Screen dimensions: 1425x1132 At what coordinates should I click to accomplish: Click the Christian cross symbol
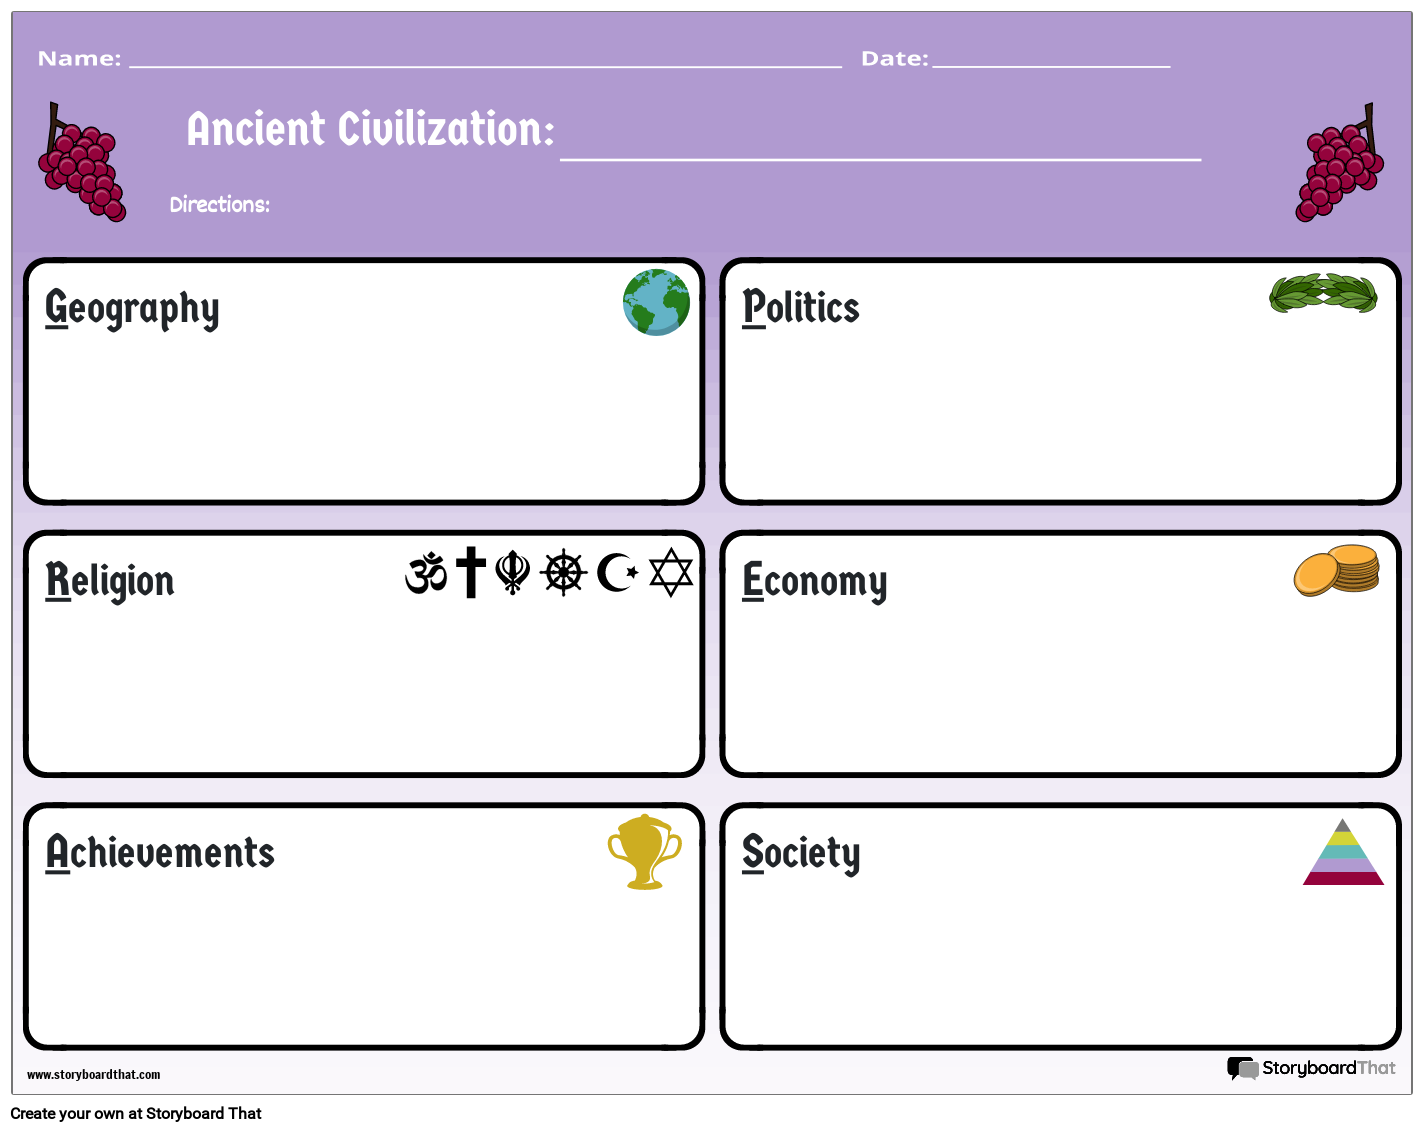(x=471, y=573)
